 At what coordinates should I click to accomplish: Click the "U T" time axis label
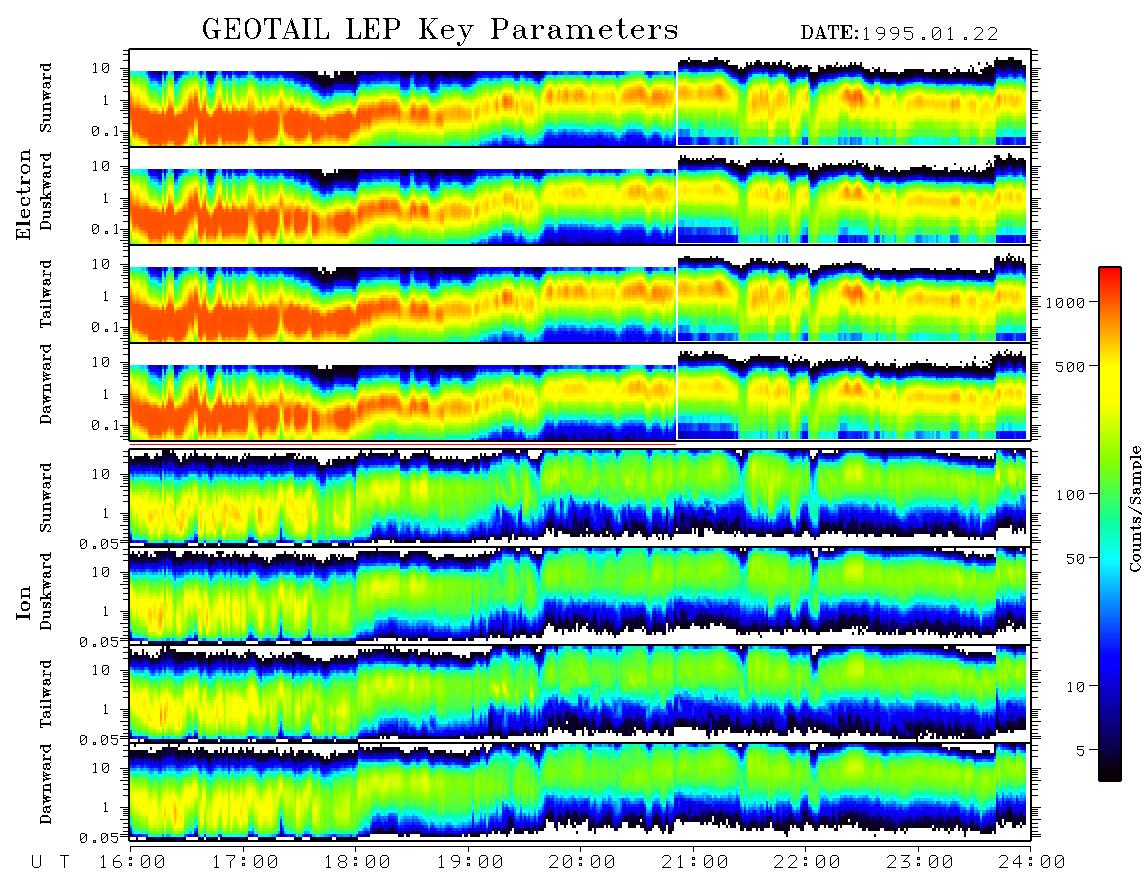pos(50,862)
